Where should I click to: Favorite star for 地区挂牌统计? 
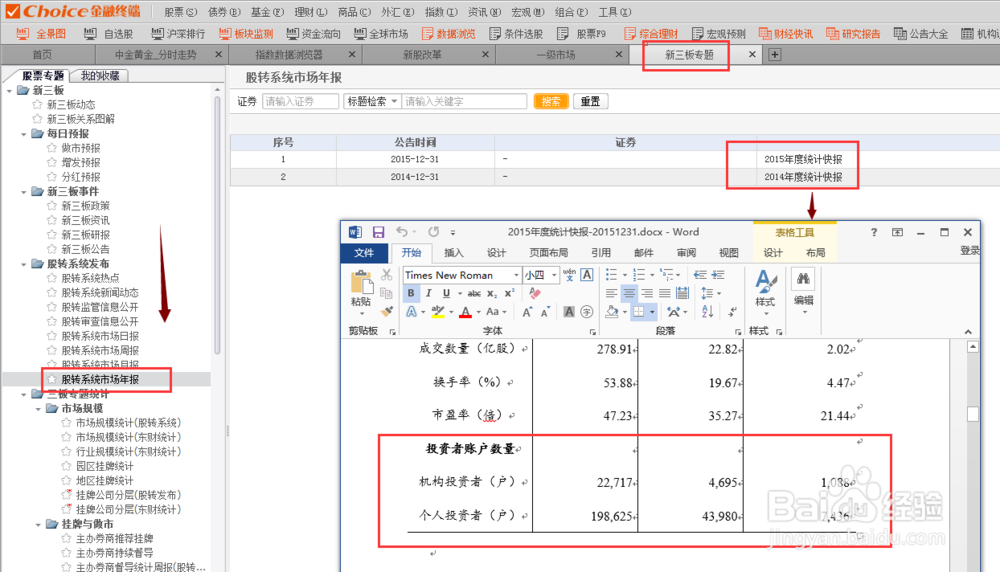[66, 480]
